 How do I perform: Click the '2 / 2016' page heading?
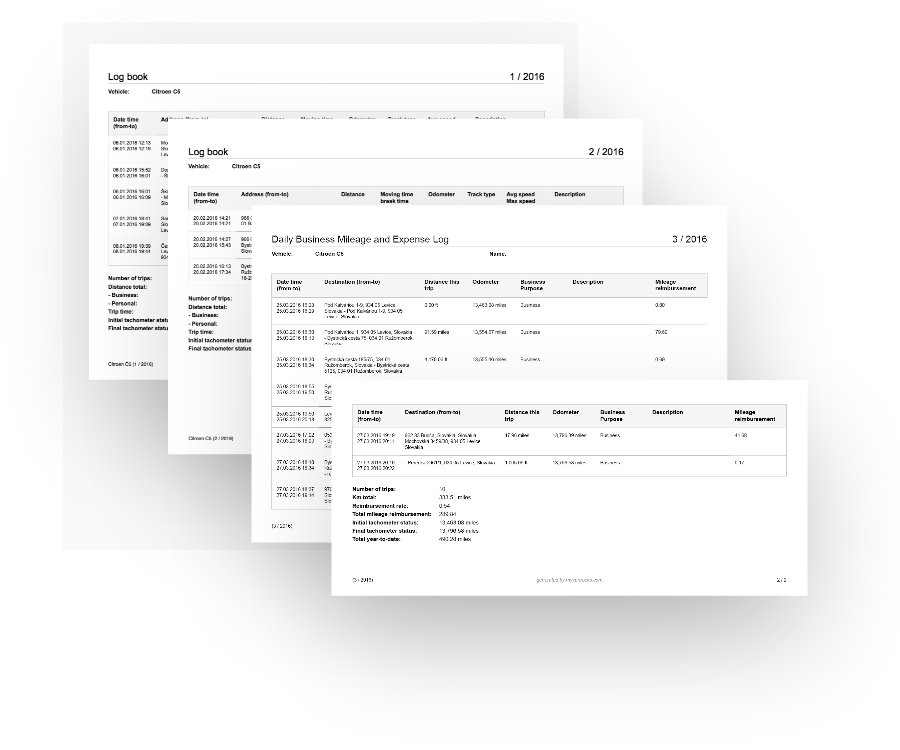coord(606,152)
